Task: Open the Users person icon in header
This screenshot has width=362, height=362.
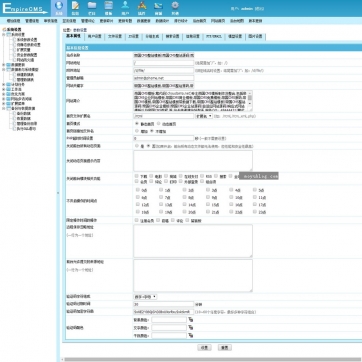Action: pyautogui.click(x=125, y=7)
